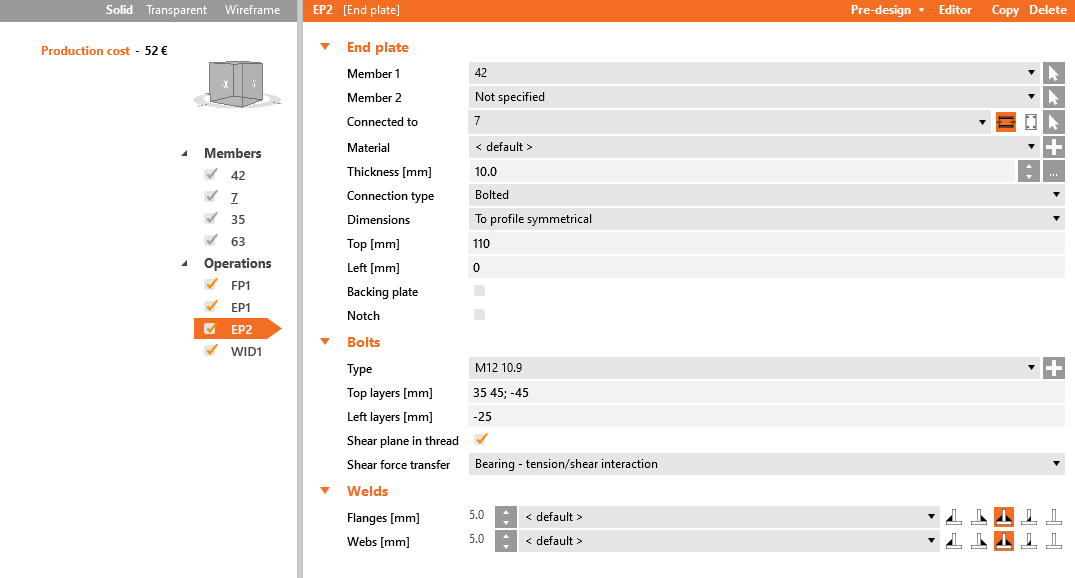Add a new Material with the plus icon
Image resolution: width=1075 pixels, height=578 pixels.
click(1054, 147)
